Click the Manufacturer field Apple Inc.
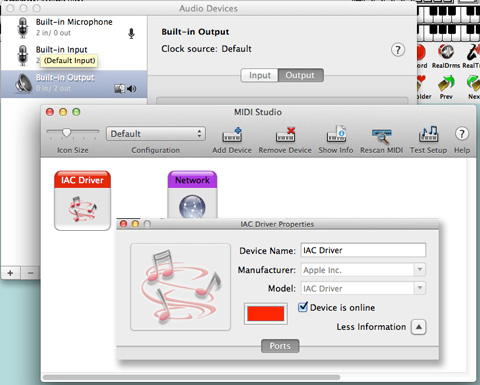The image size is (480, 385). (x=357, y=270)
